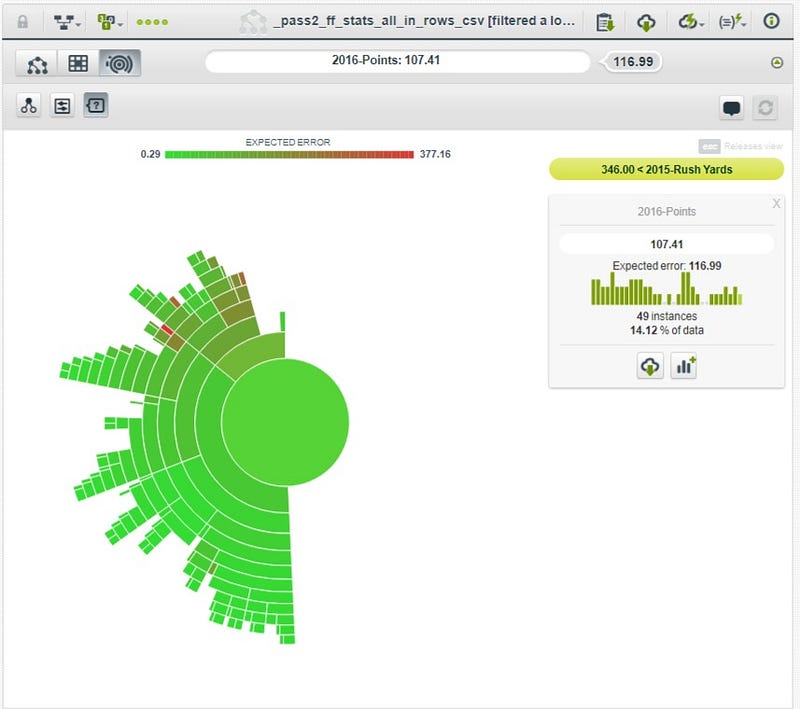Click the four green dots indicator

[x=152, y=22]
